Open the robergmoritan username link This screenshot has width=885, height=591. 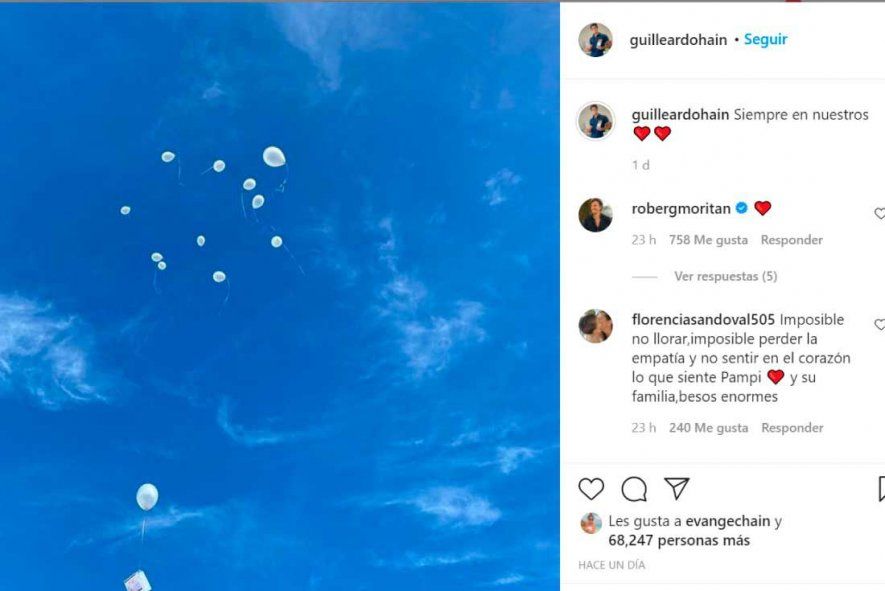[x=680, y=209]
